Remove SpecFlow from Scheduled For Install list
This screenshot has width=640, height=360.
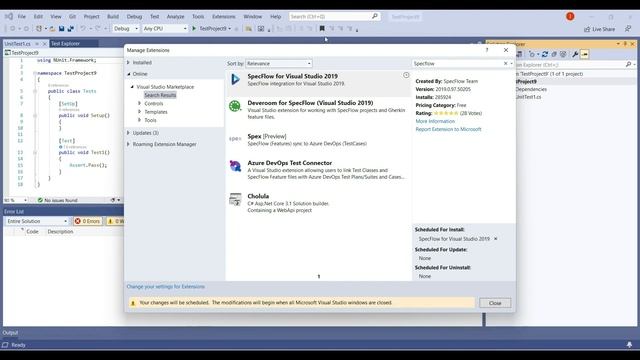click(496, 239)
